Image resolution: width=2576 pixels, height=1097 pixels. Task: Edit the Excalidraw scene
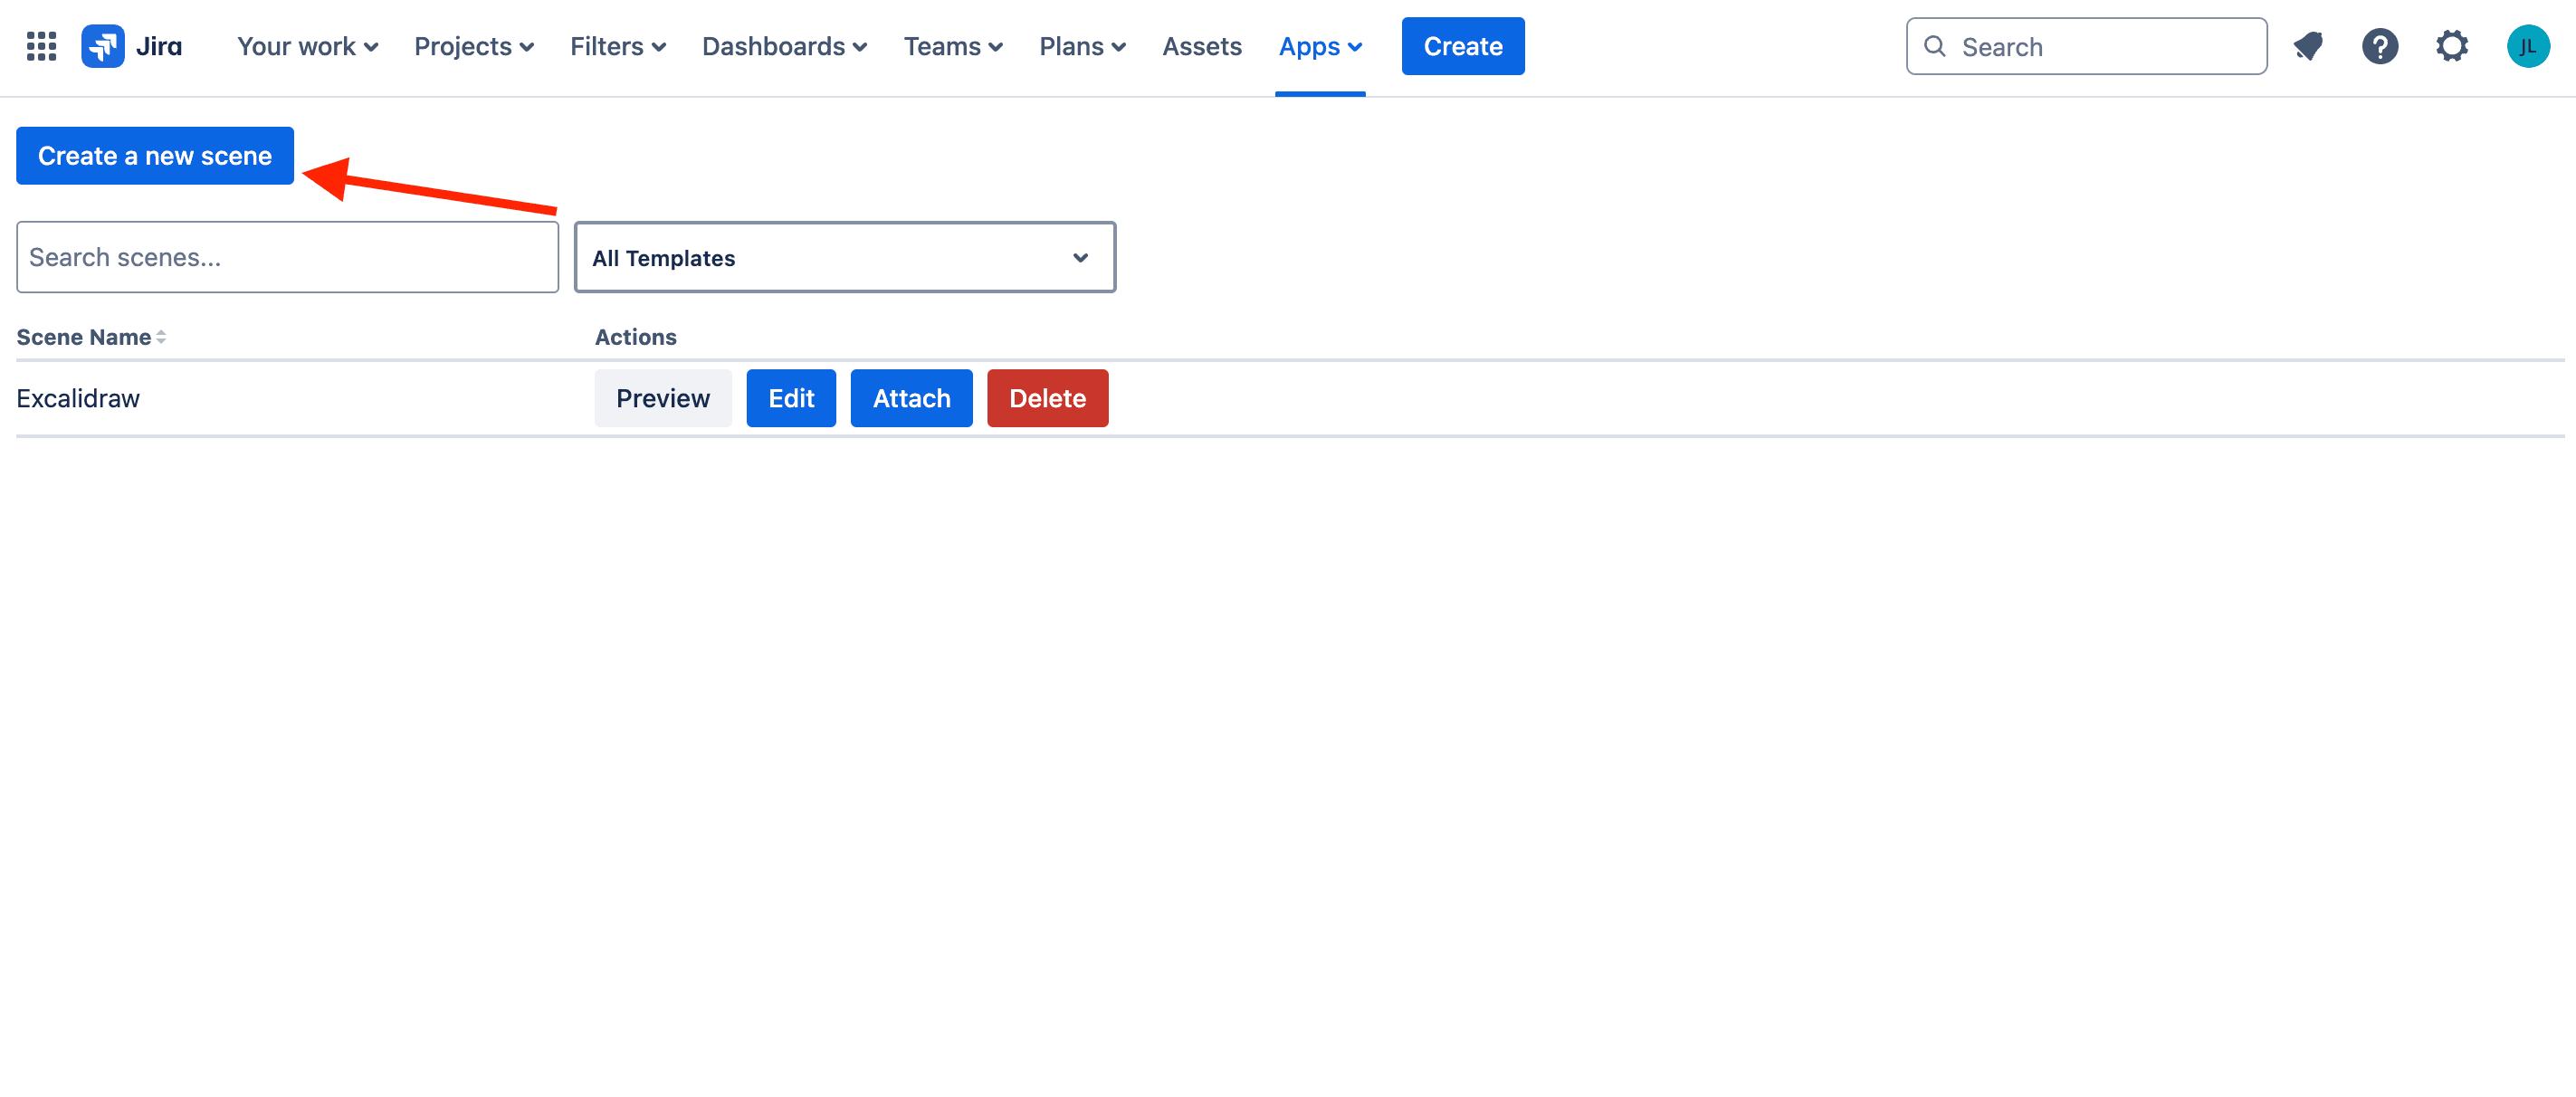click(791, 398)
